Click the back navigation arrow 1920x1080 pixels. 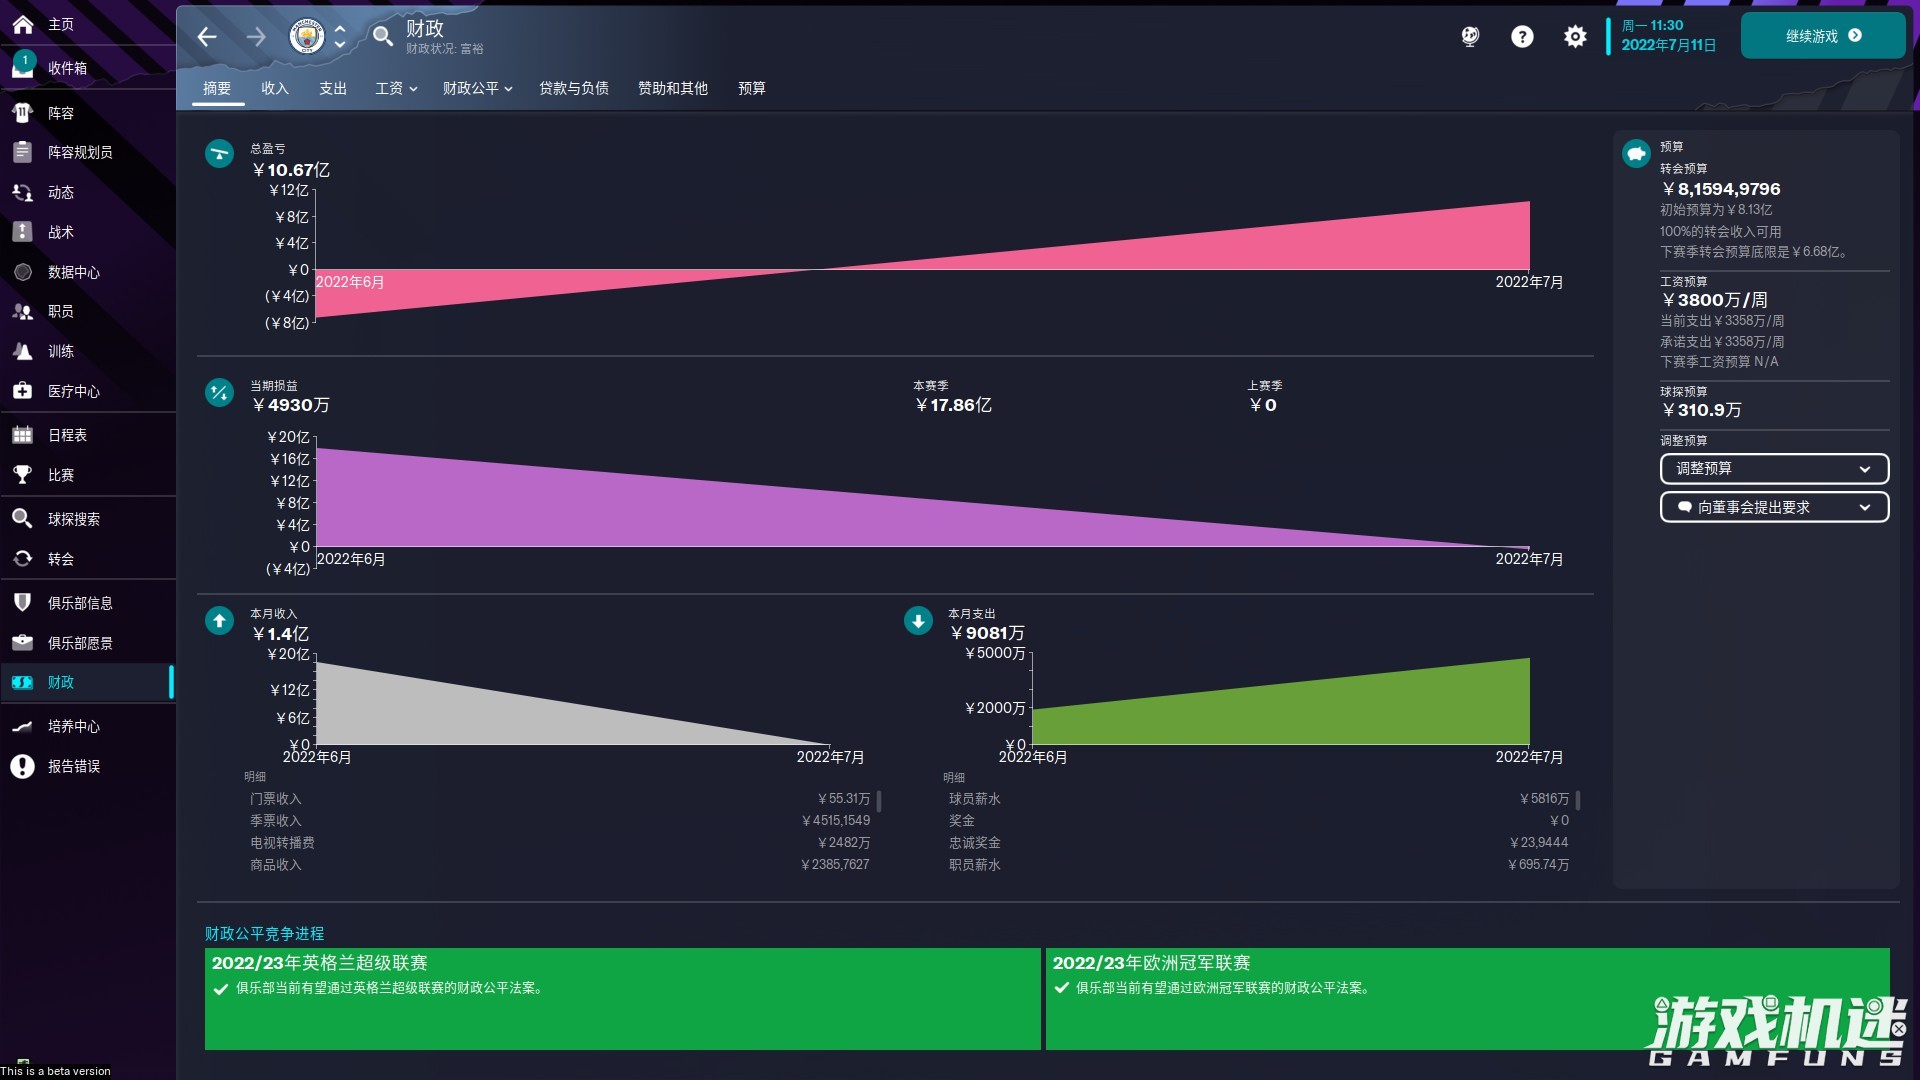(206, 36)
